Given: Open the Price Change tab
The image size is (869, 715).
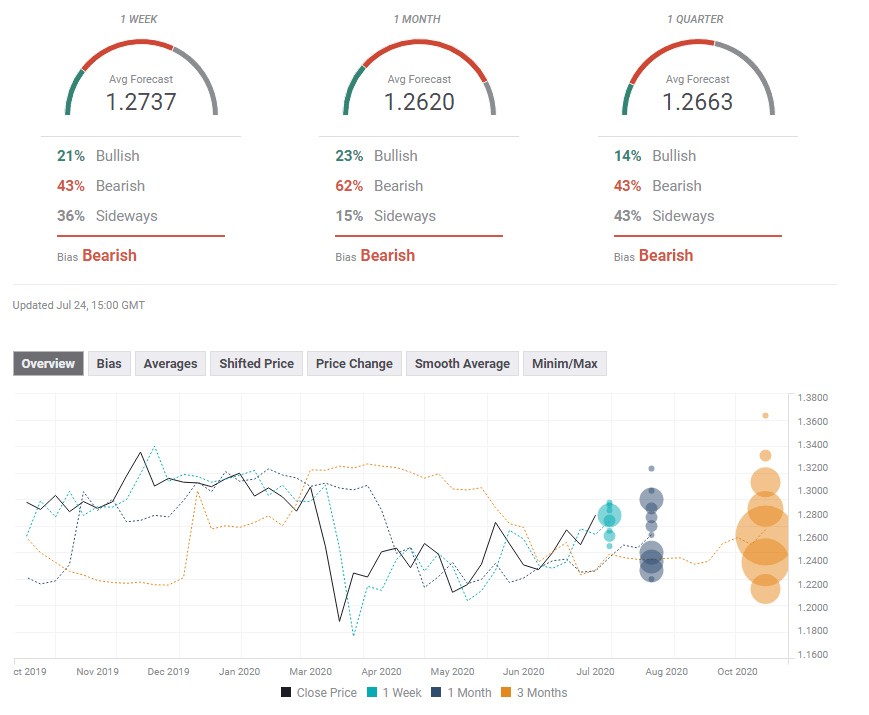Looking at the screenshot, I should pyautogui.click(x=354, y=364).
